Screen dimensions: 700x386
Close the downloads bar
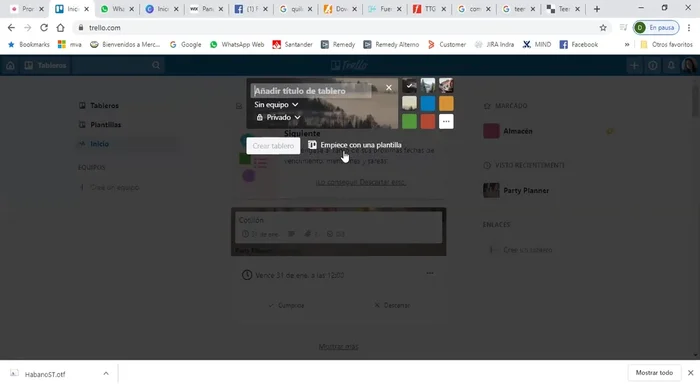[x=690, y=373]
